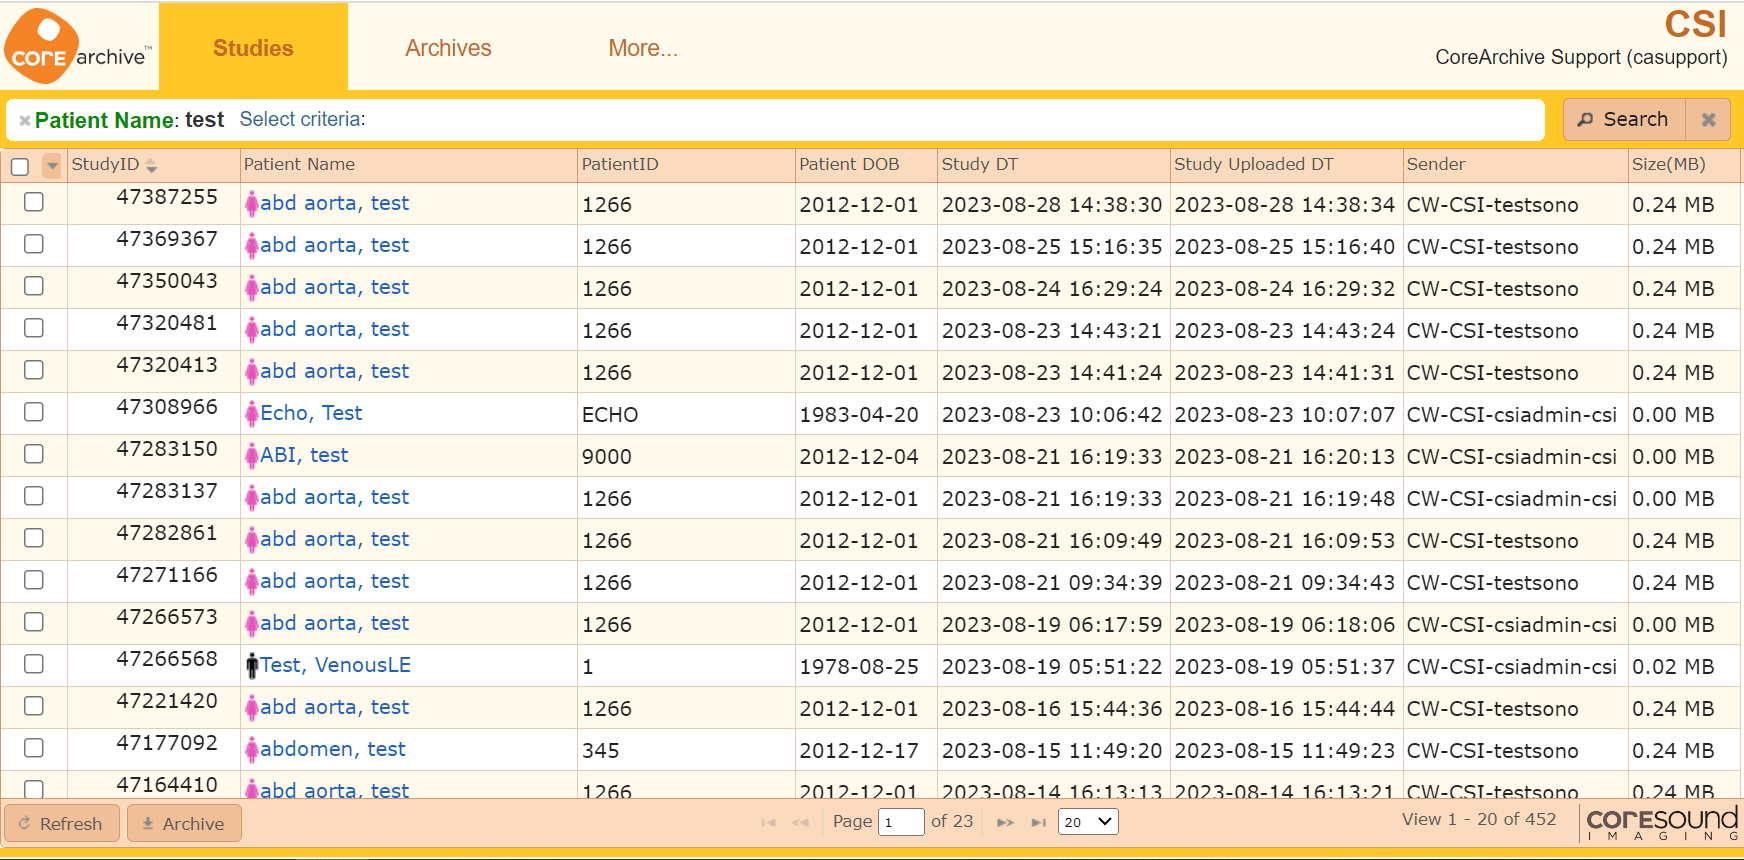This screenshot has width=1744, height=860.
Task: Click the male patient icon for Test, VenousLE
Action: pos(252,666)
